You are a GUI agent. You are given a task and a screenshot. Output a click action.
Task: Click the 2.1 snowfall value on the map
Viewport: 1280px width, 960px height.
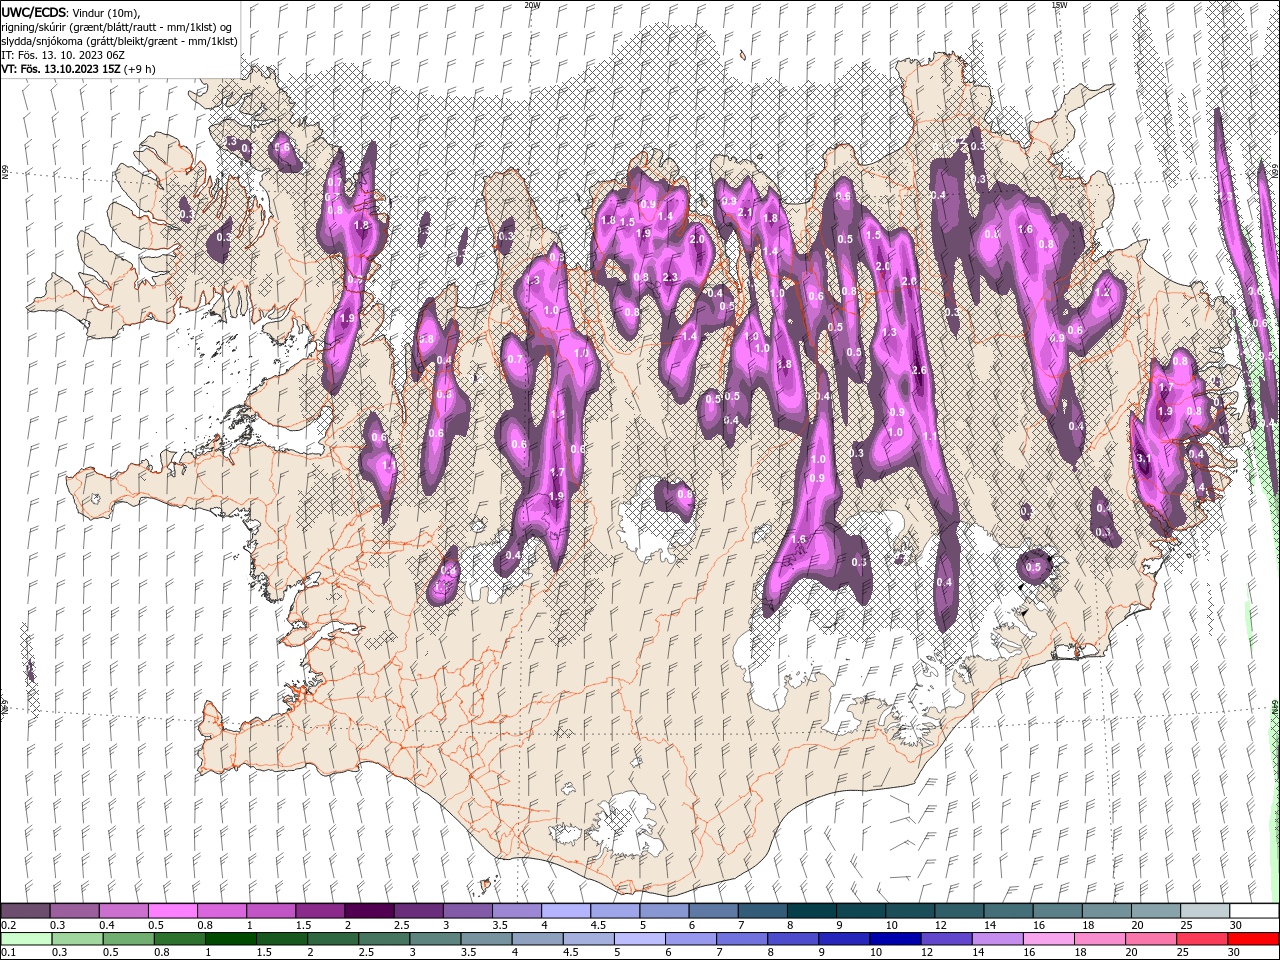pos(744,213)
